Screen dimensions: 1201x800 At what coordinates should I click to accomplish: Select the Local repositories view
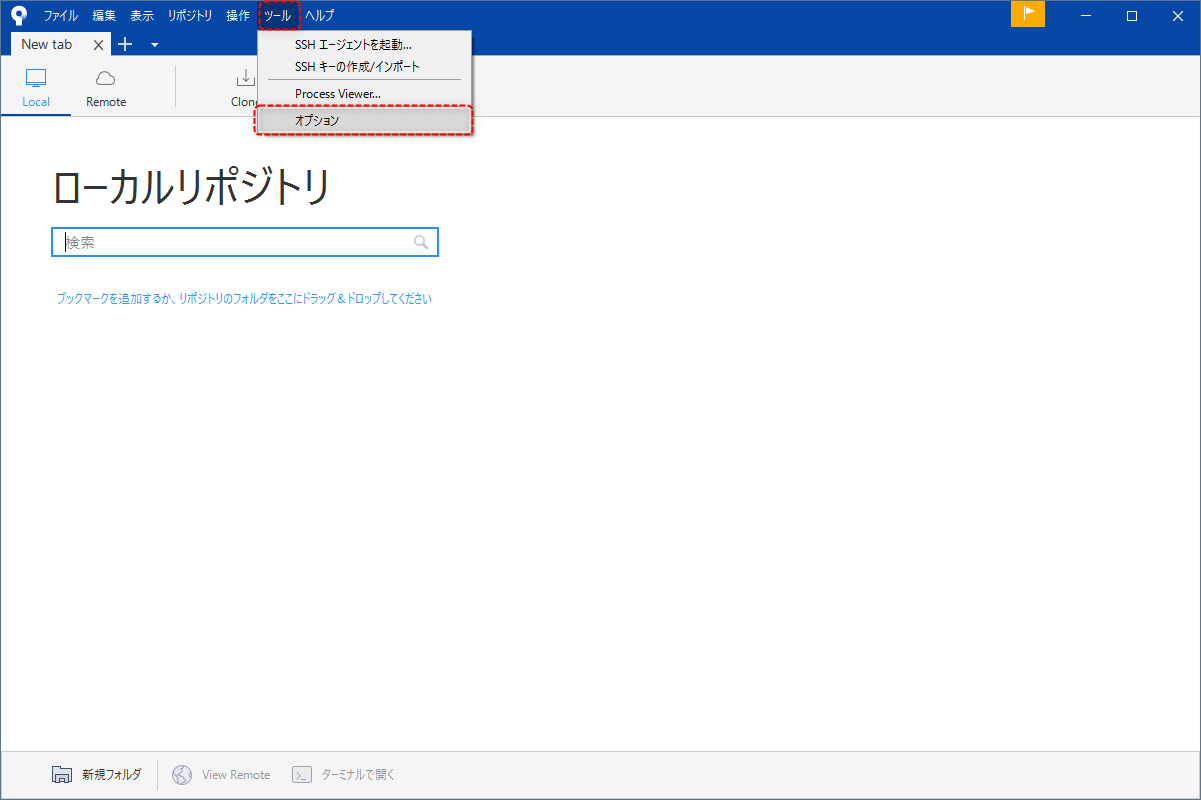36,88
